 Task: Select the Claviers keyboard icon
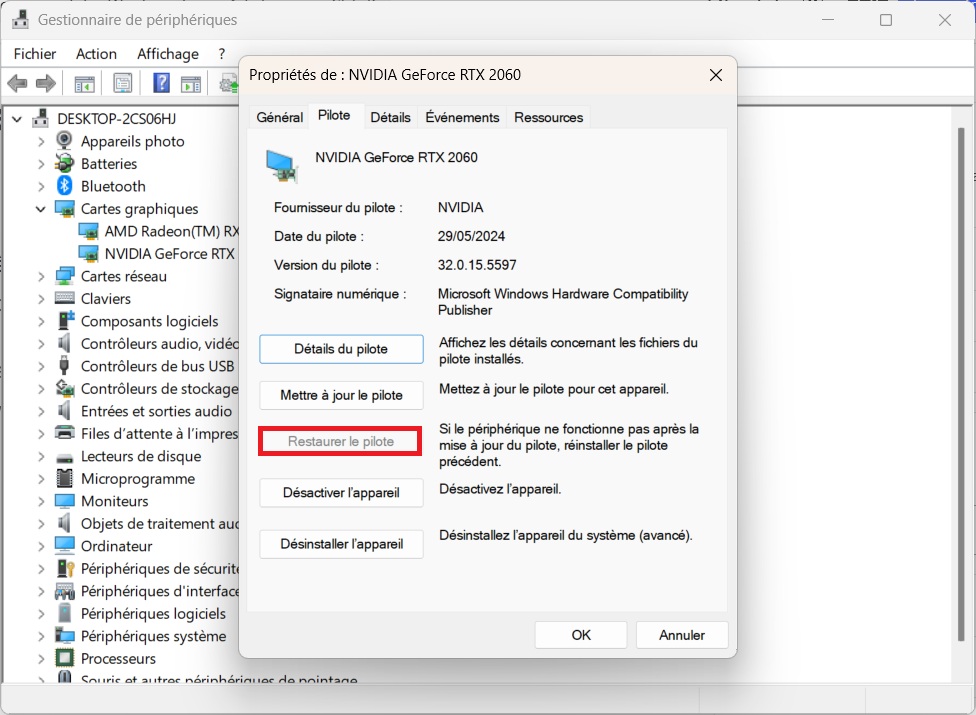coord(65,298)
